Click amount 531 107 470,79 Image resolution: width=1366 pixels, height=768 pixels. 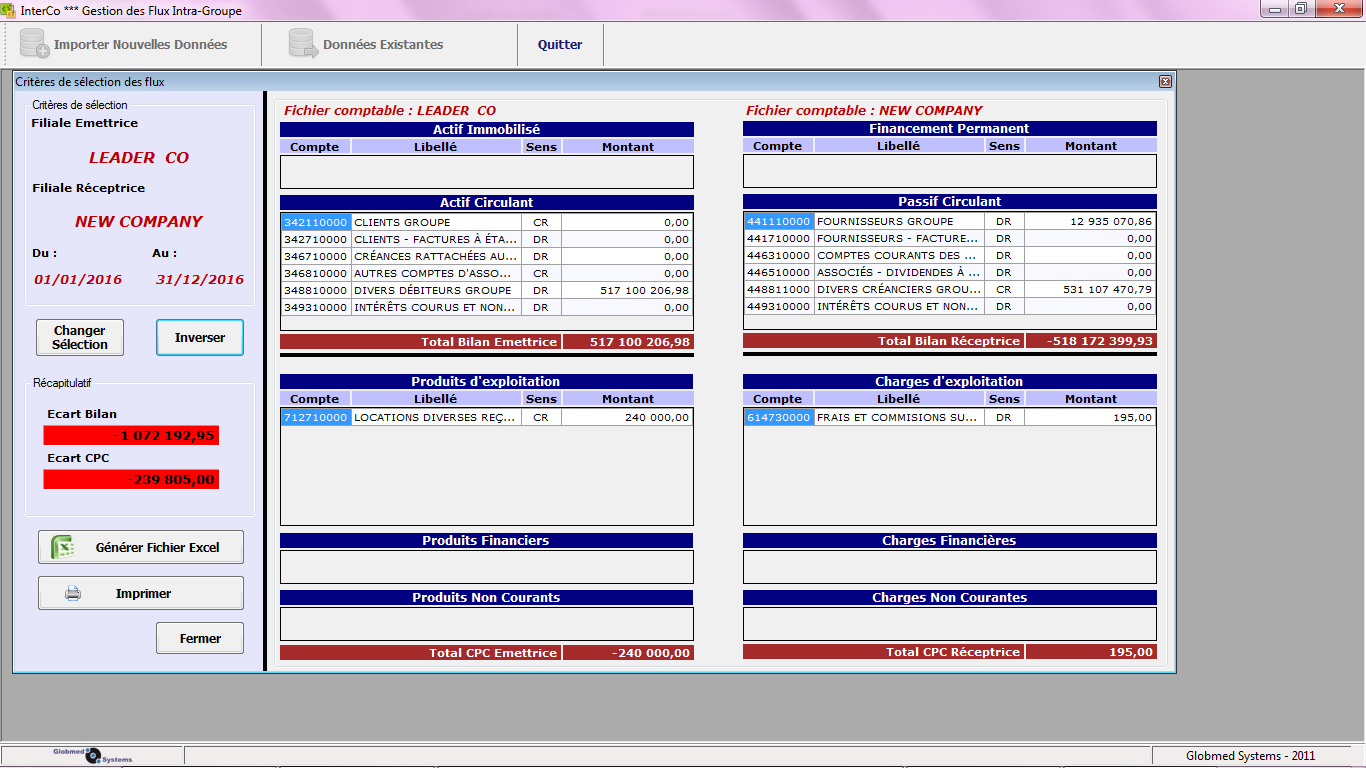coord(1090,289)
